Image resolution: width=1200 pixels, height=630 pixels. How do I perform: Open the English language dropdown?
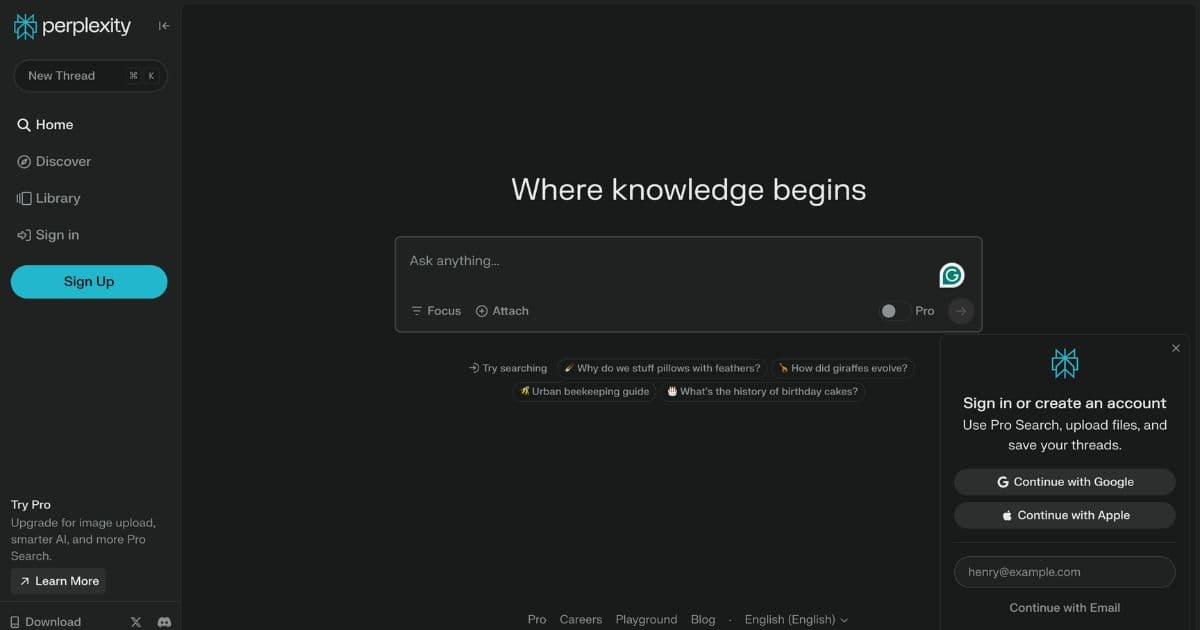pos(796,620)
